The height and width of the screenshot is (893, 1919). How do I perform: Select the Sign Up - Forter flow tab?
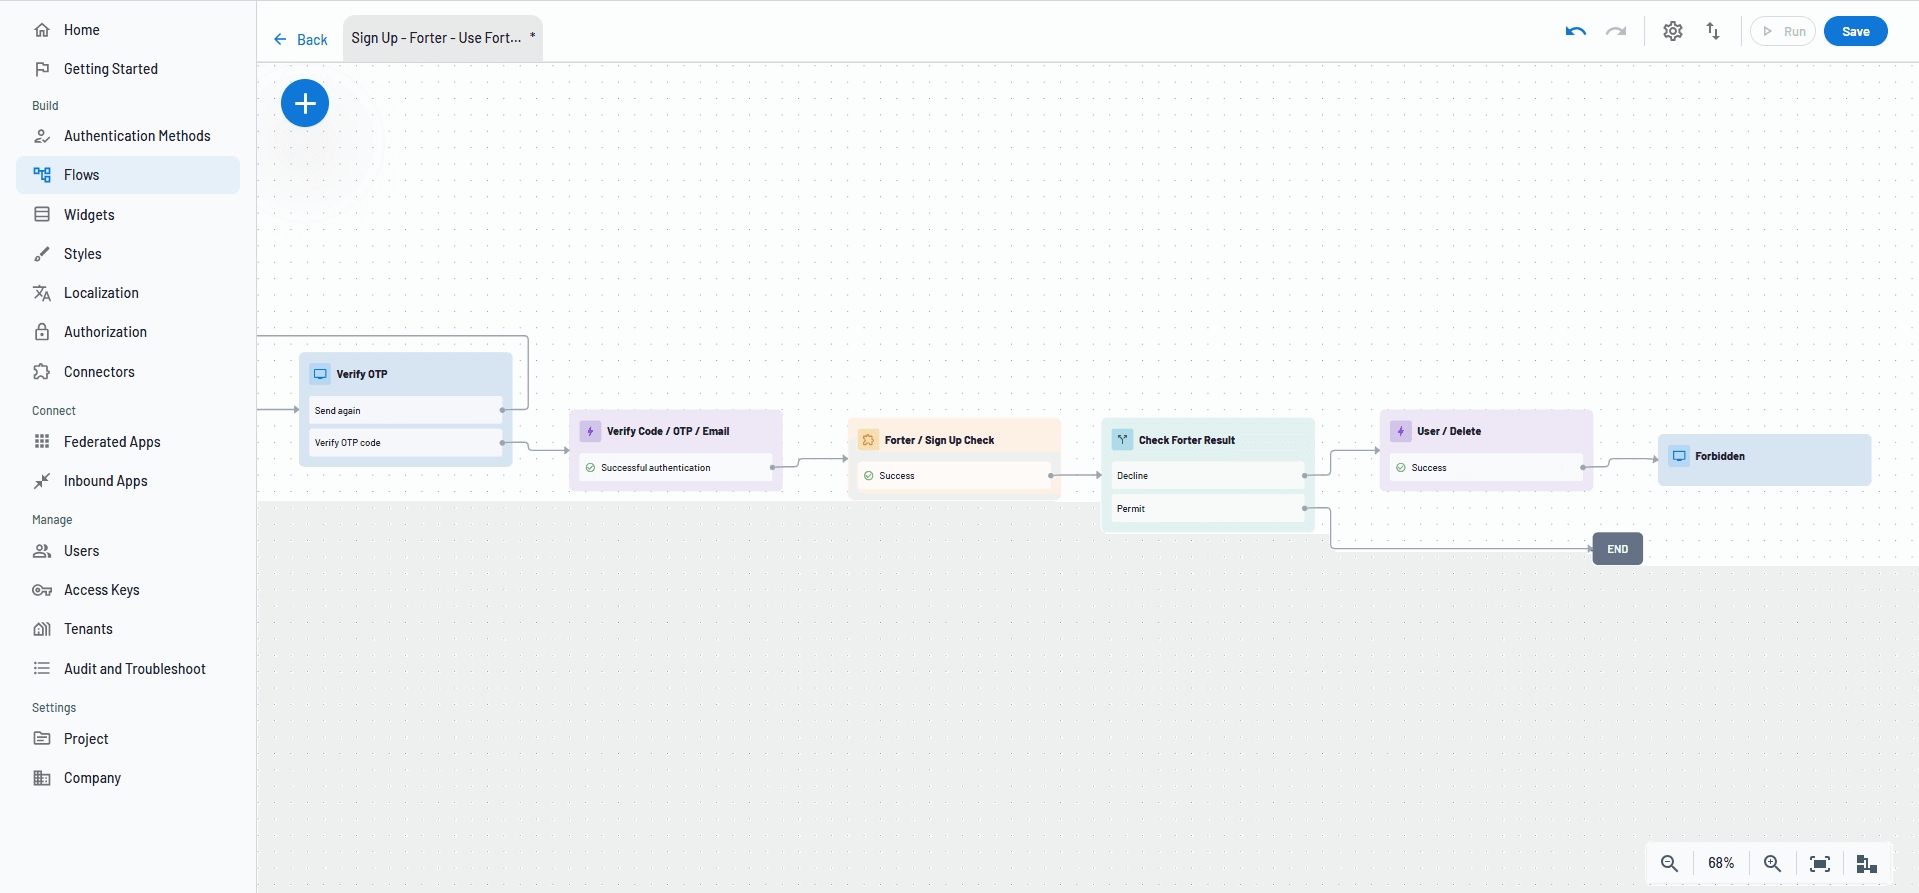437,38
